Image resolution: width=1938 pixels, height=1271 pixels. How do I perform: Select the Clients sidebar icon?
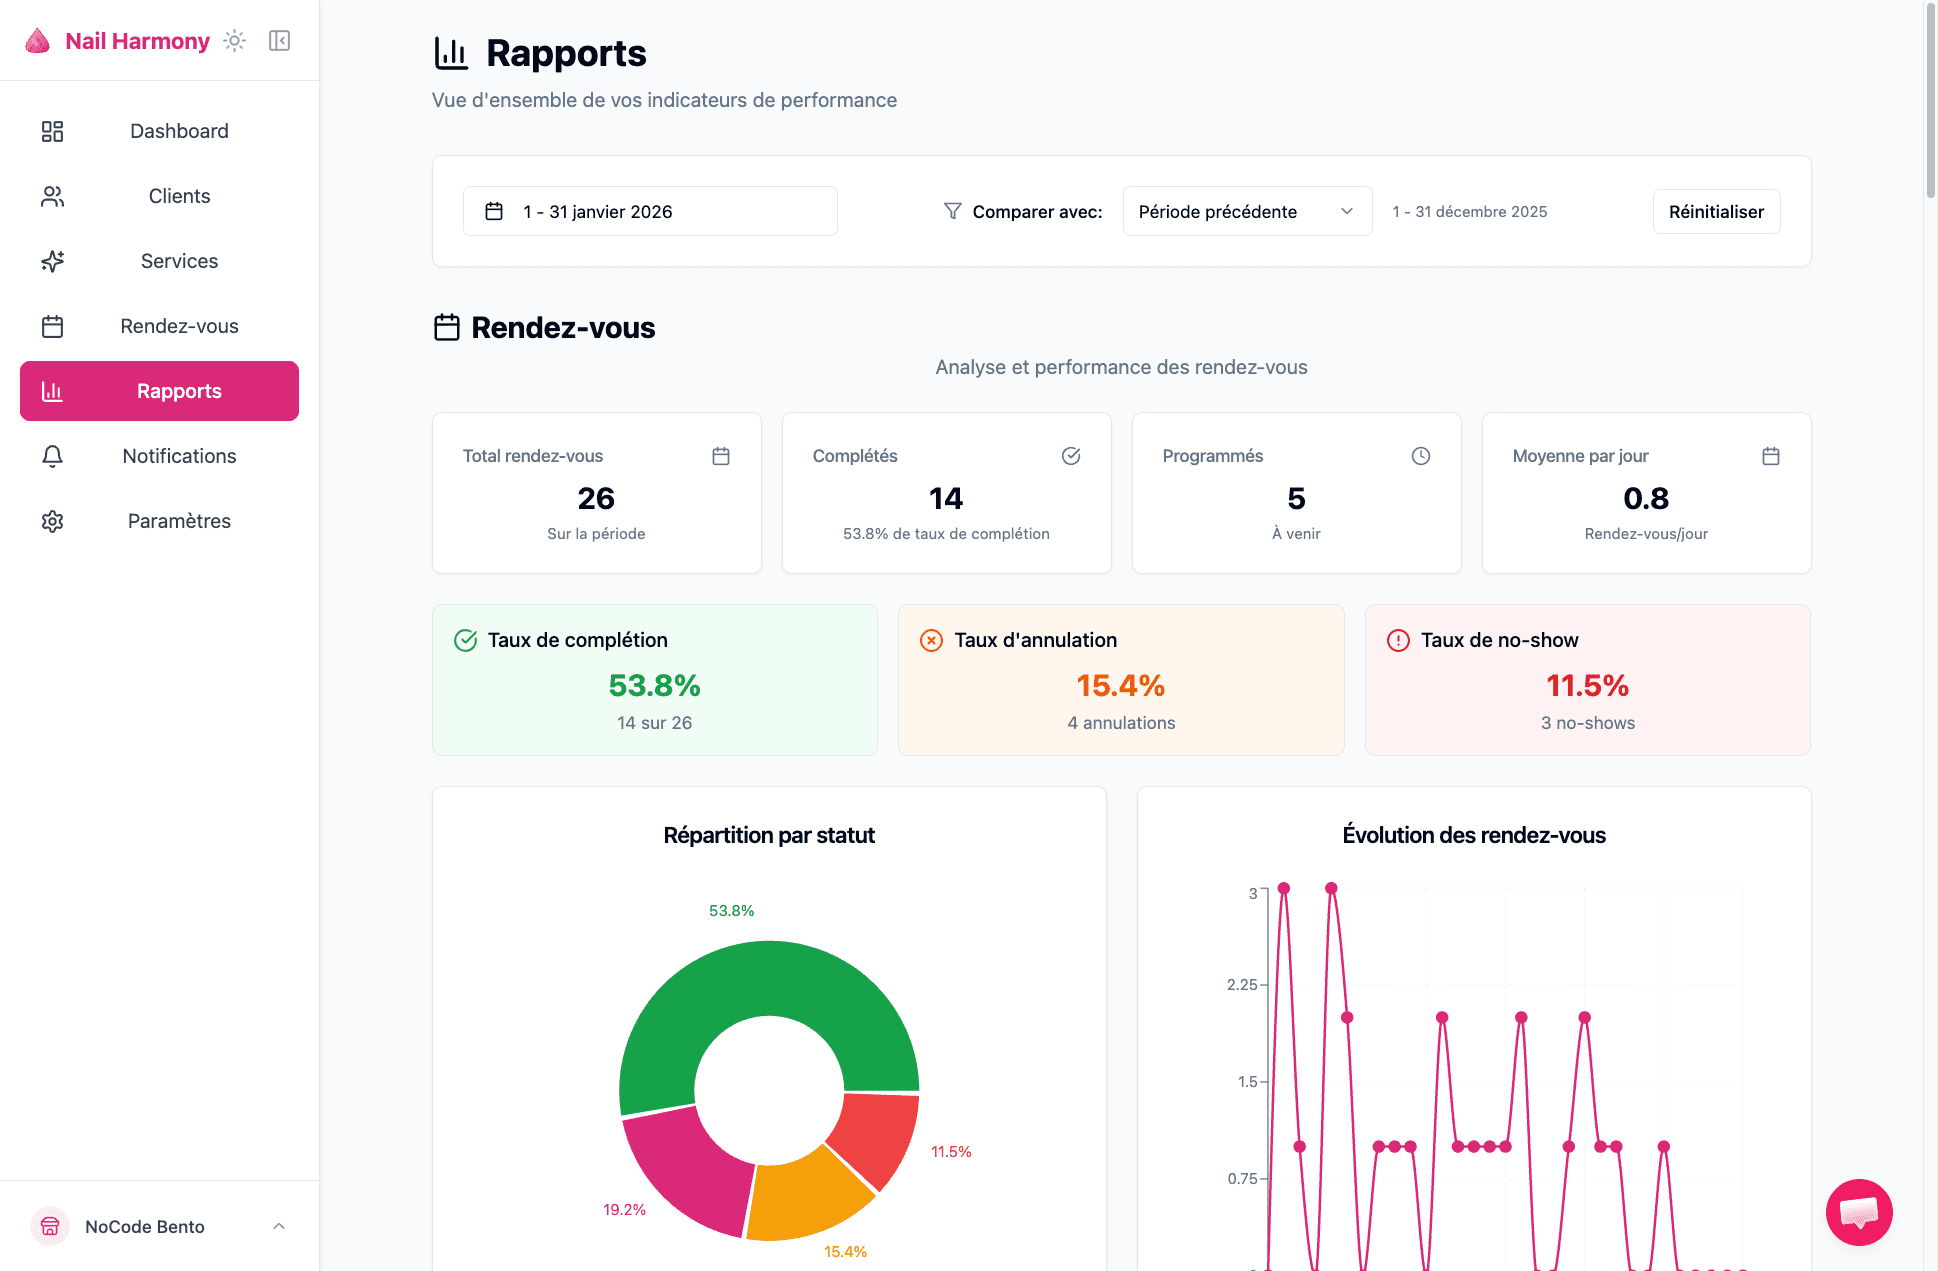52,196
